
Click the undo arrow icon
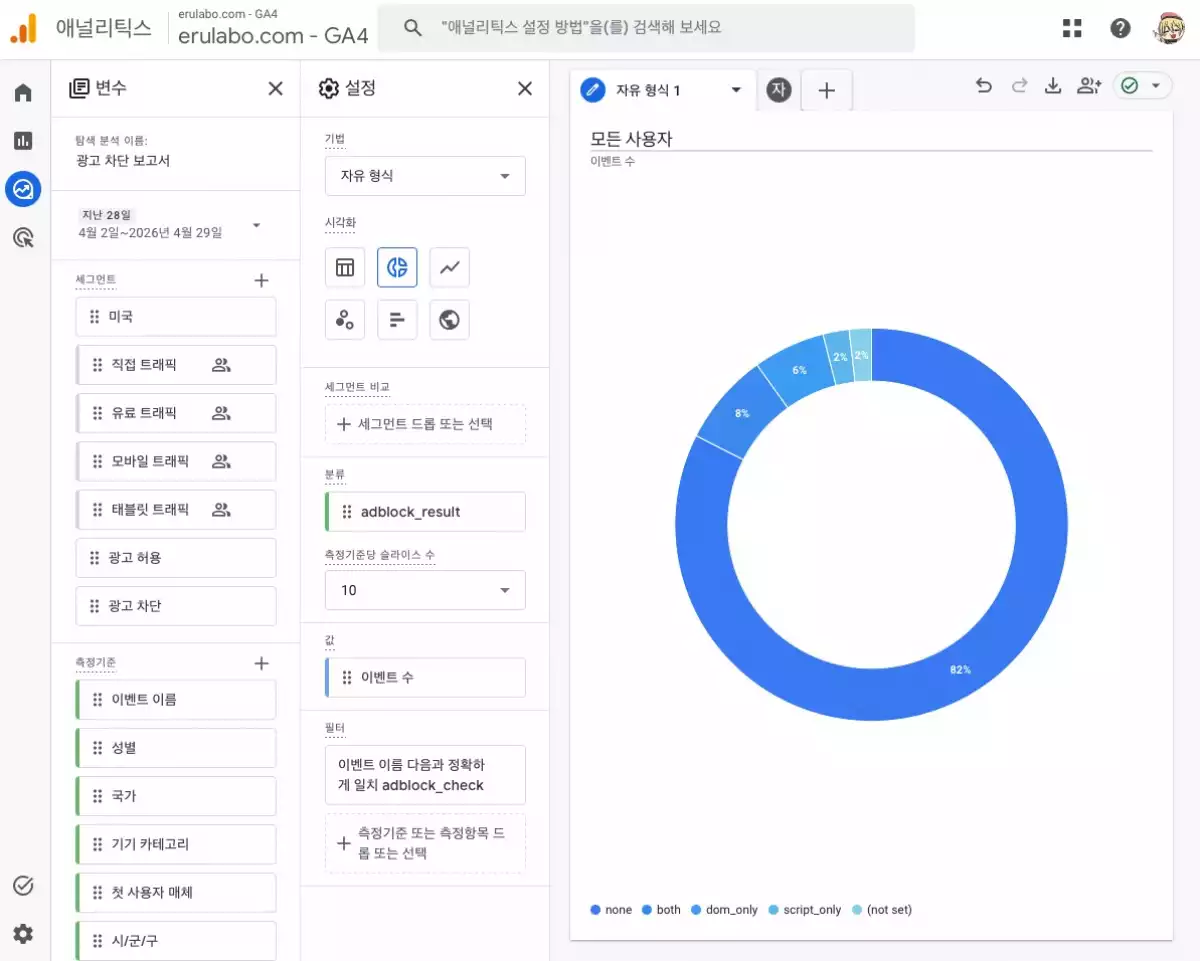tap(984, 87)
